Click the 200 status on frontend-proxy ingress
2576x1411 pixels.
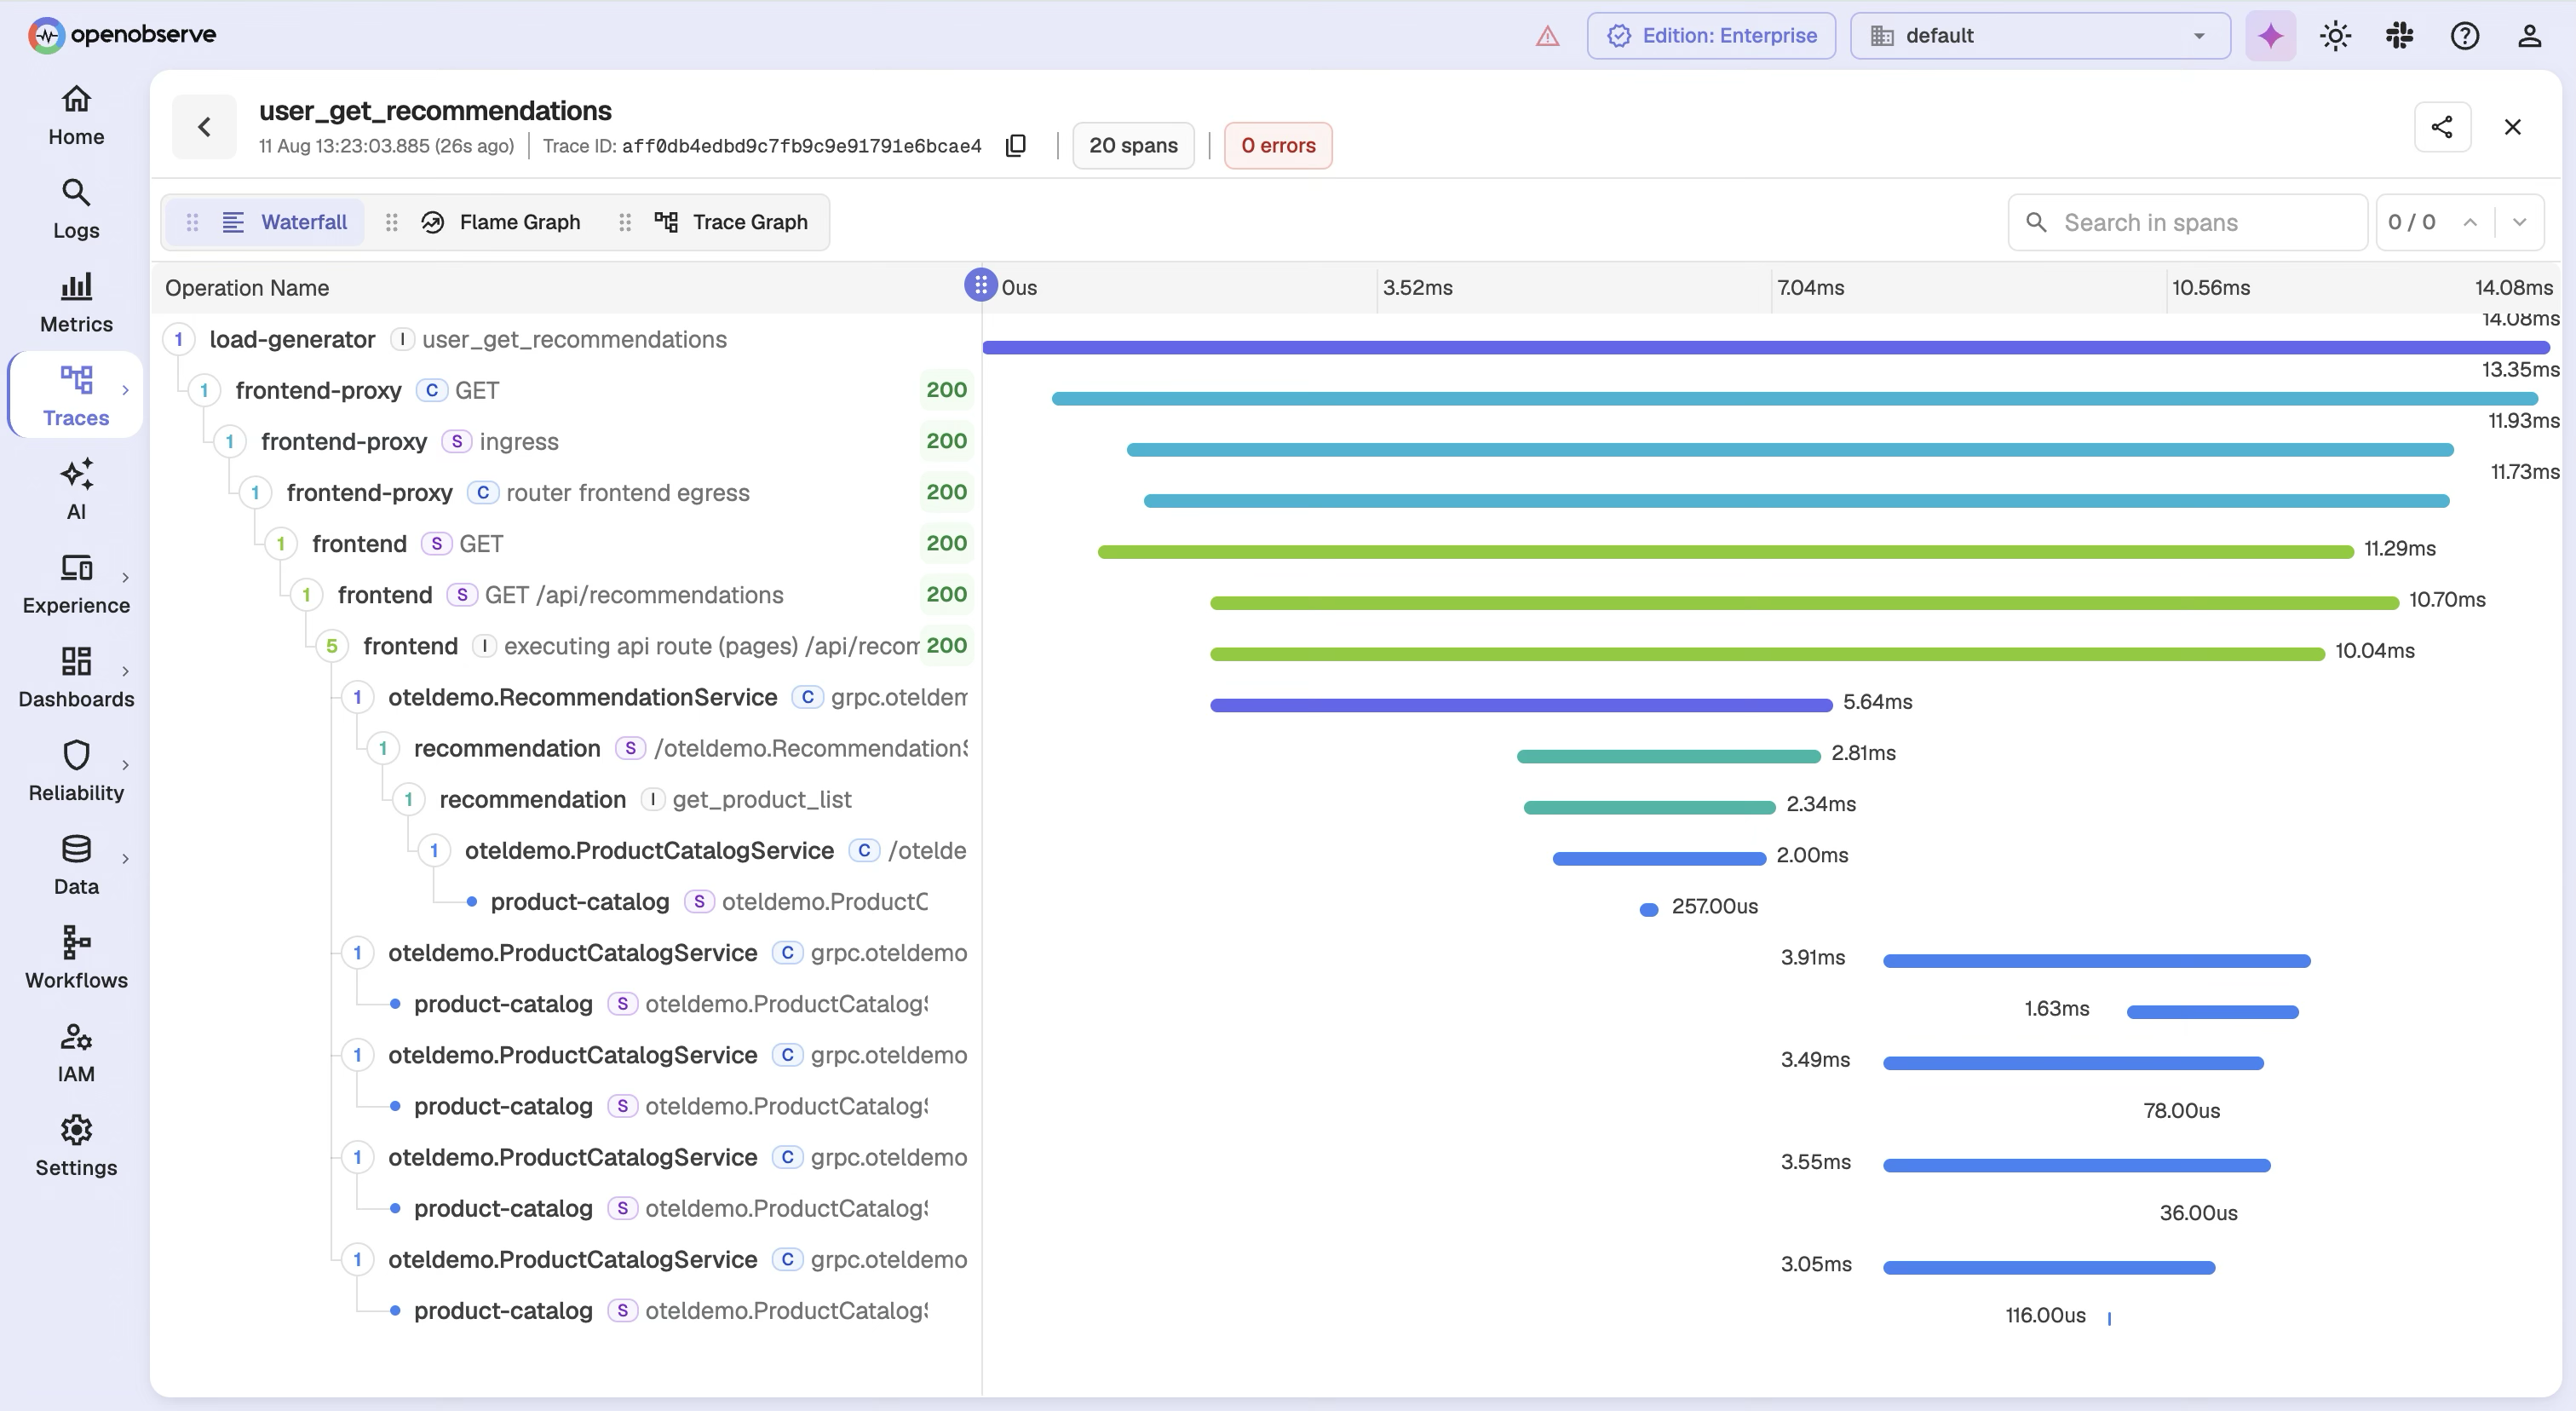click(x=946, y=441)
